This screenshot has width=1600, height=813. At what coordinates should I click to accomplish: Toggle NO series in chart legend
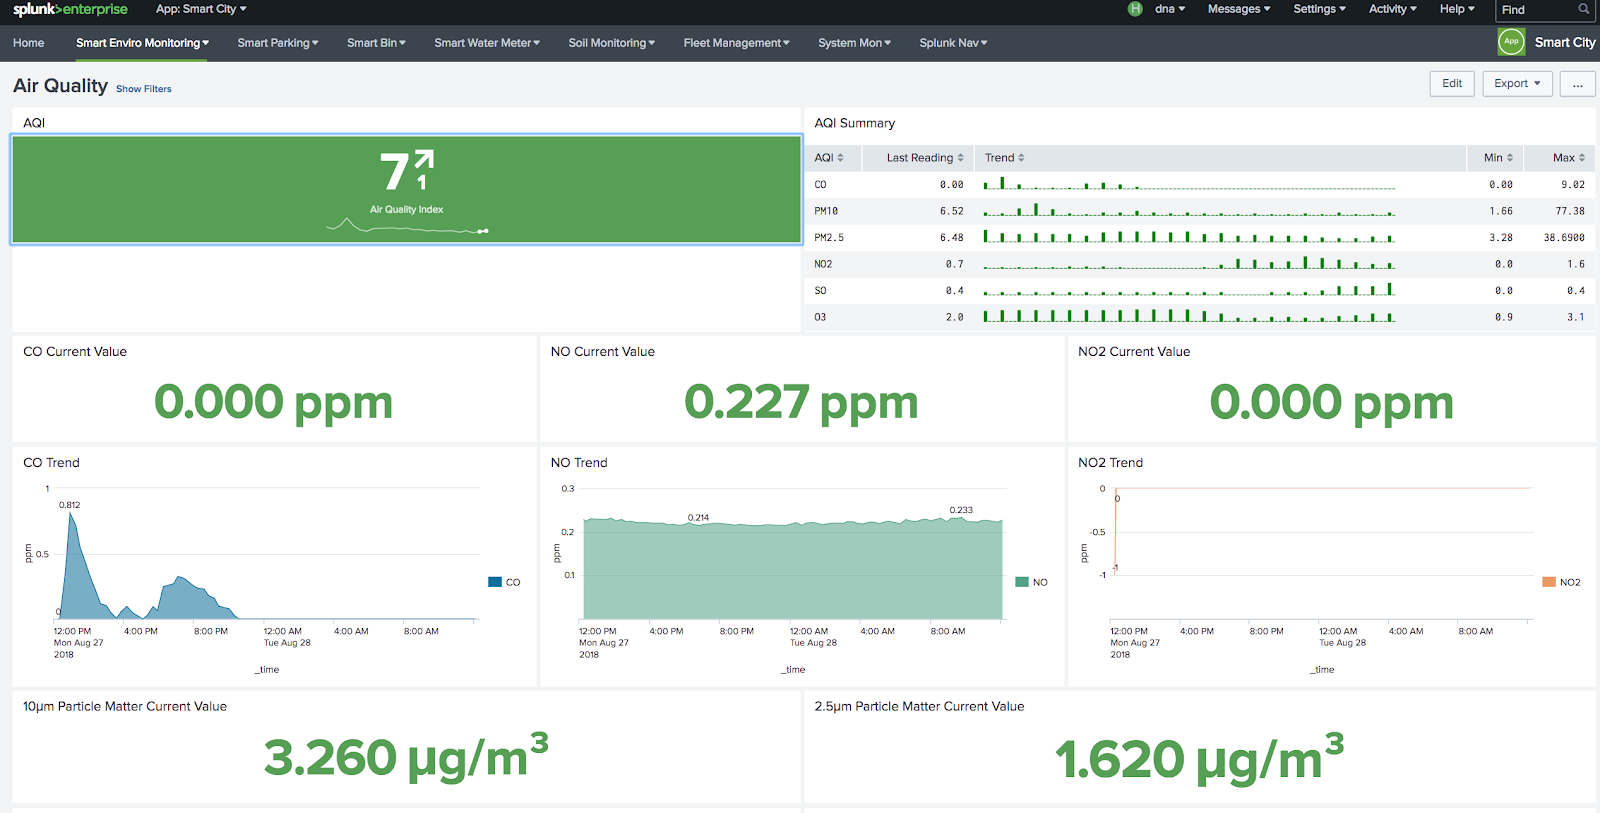[1031, 582]
